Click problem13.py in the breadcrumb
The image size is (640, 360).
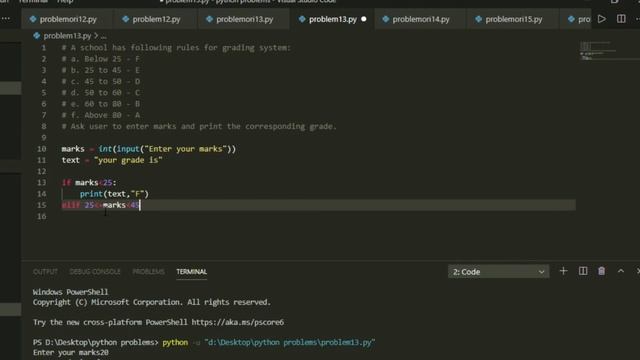click(67, 36)
